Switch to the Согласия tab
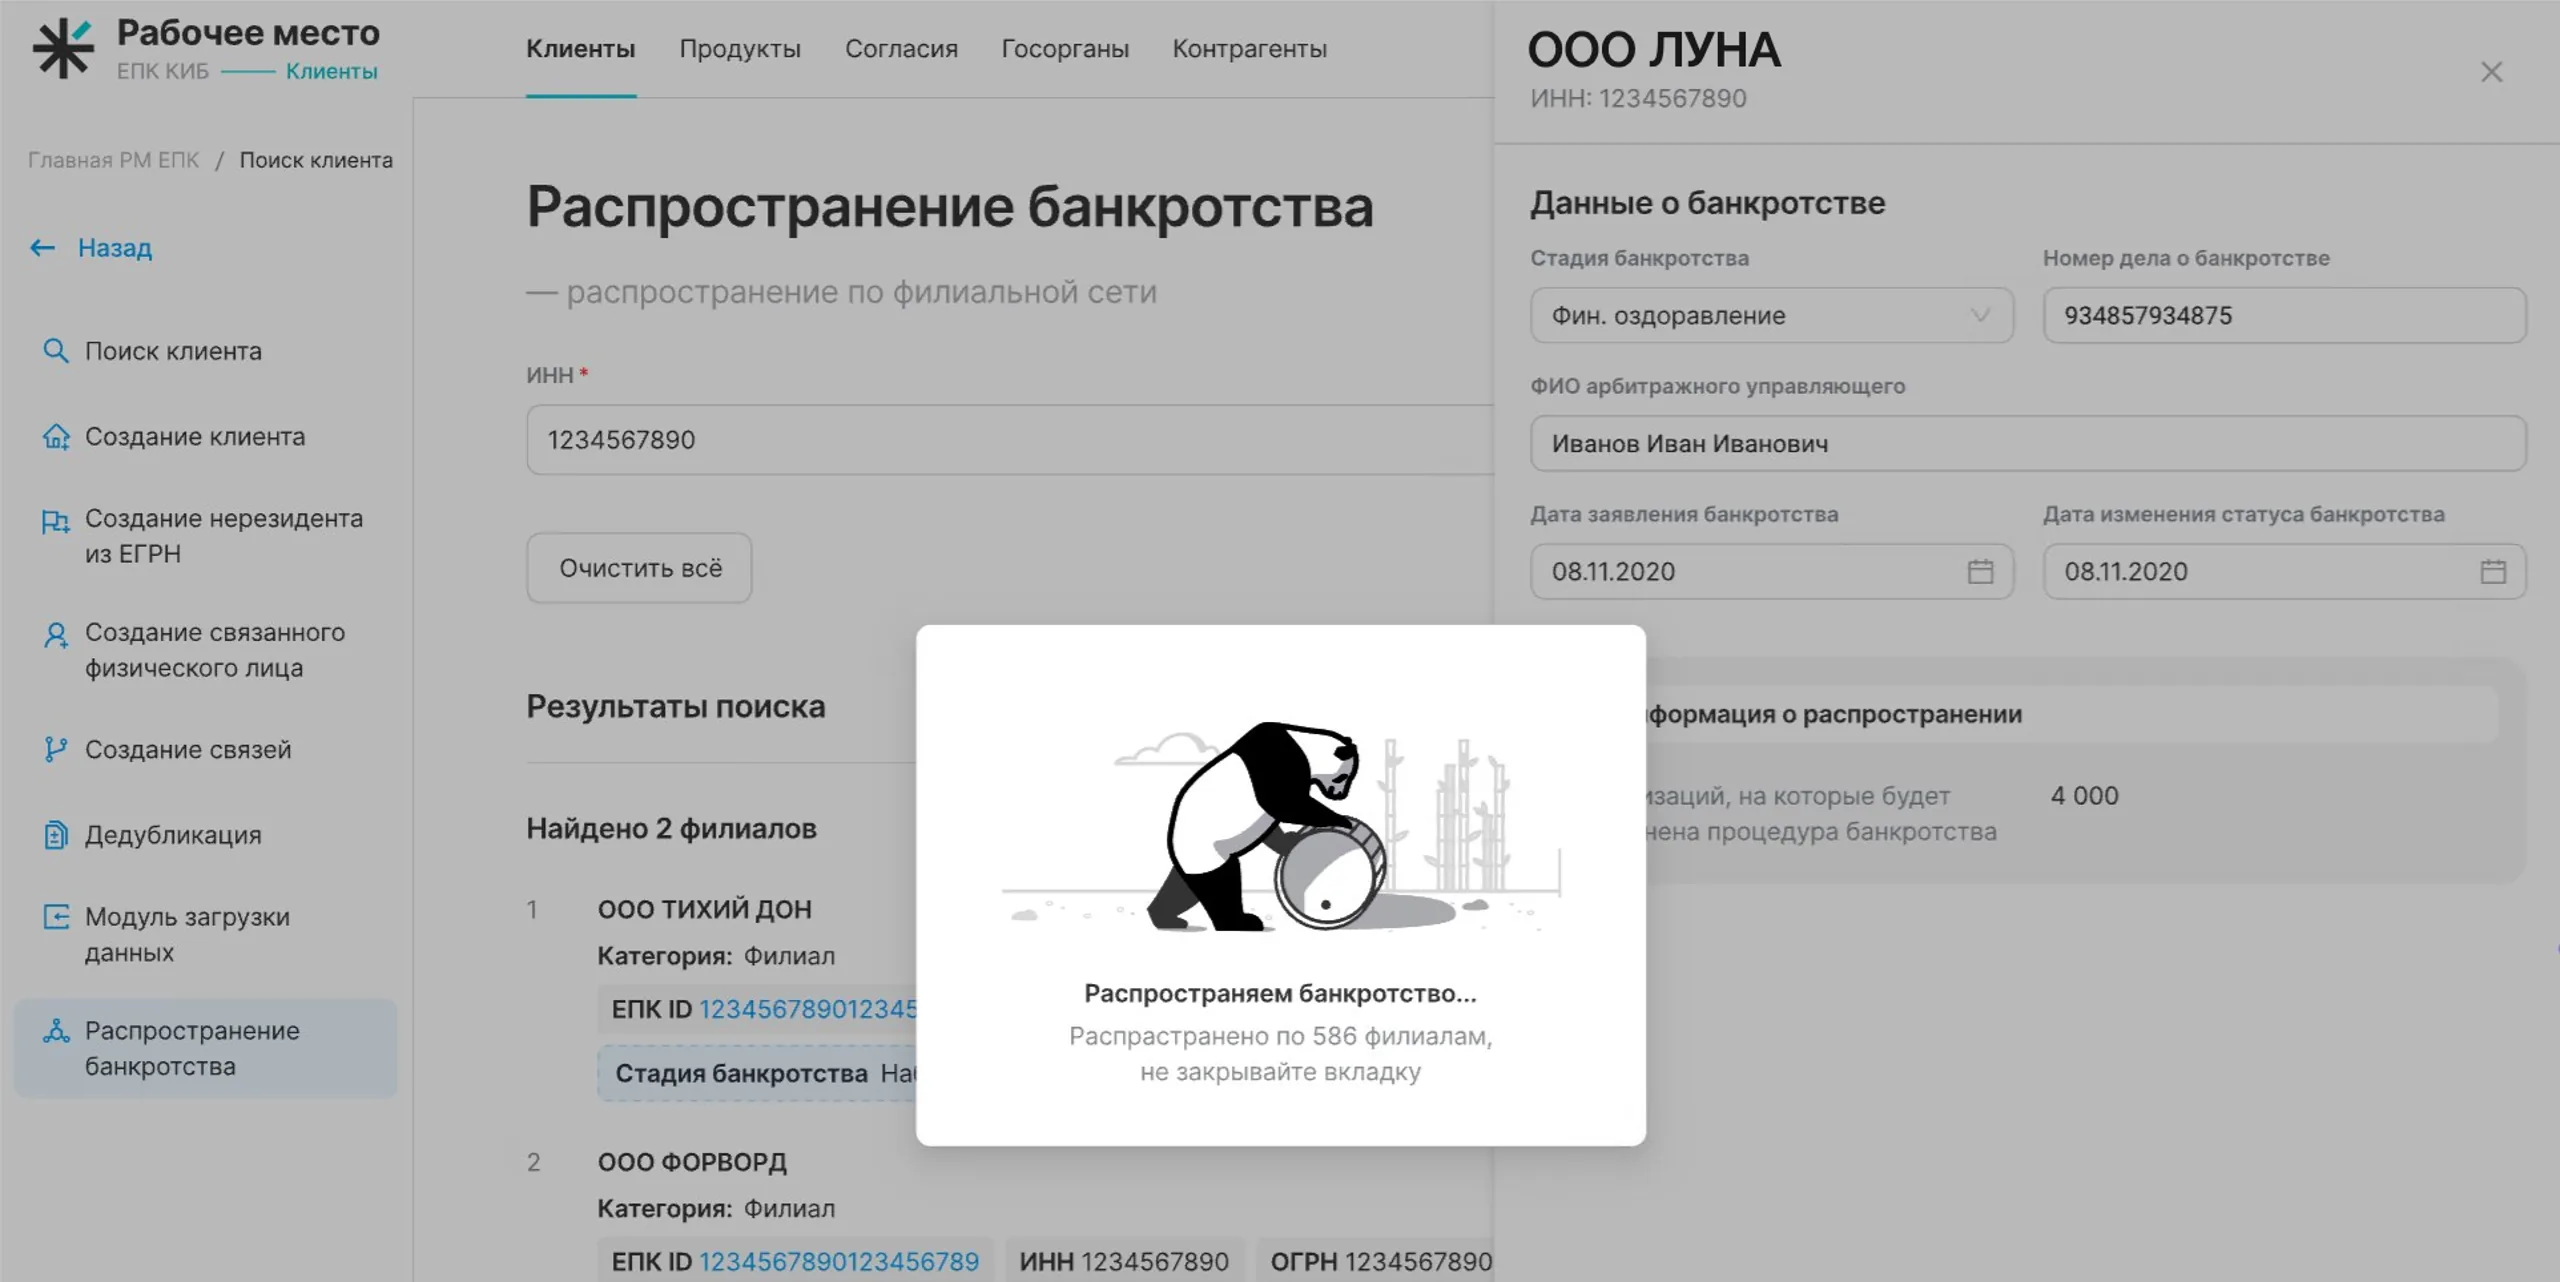This screenshot has height=1282, width=2560. [901, 49]
